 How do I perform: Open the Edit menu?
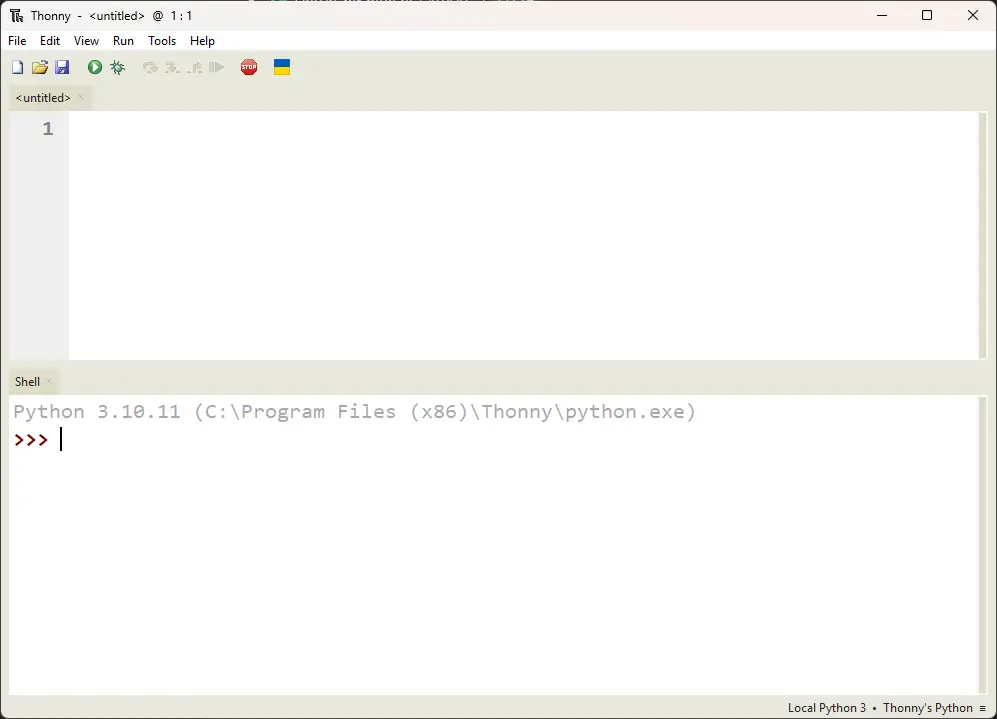(x=50, y=41)
